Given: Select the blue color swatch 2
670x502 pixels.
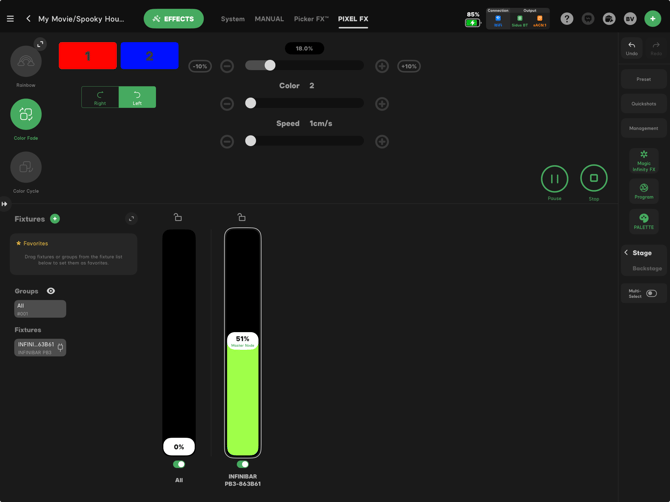Looking at the screenshot, I should click(x=150, y=56).
